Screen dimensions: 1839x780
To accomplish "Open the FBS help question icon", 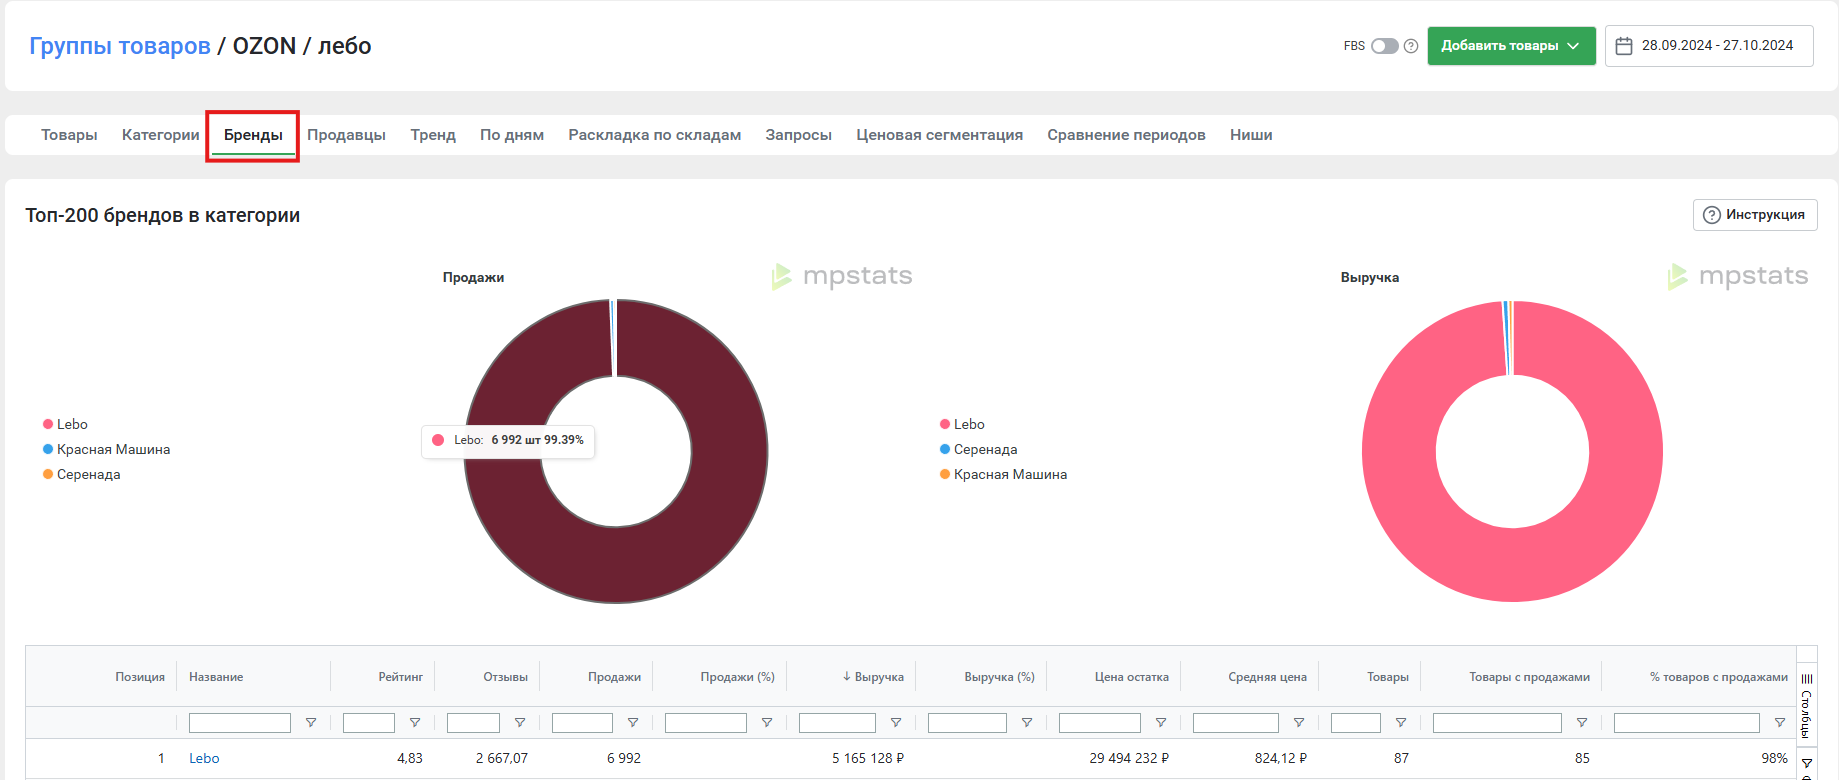I will coord(1411,46).
